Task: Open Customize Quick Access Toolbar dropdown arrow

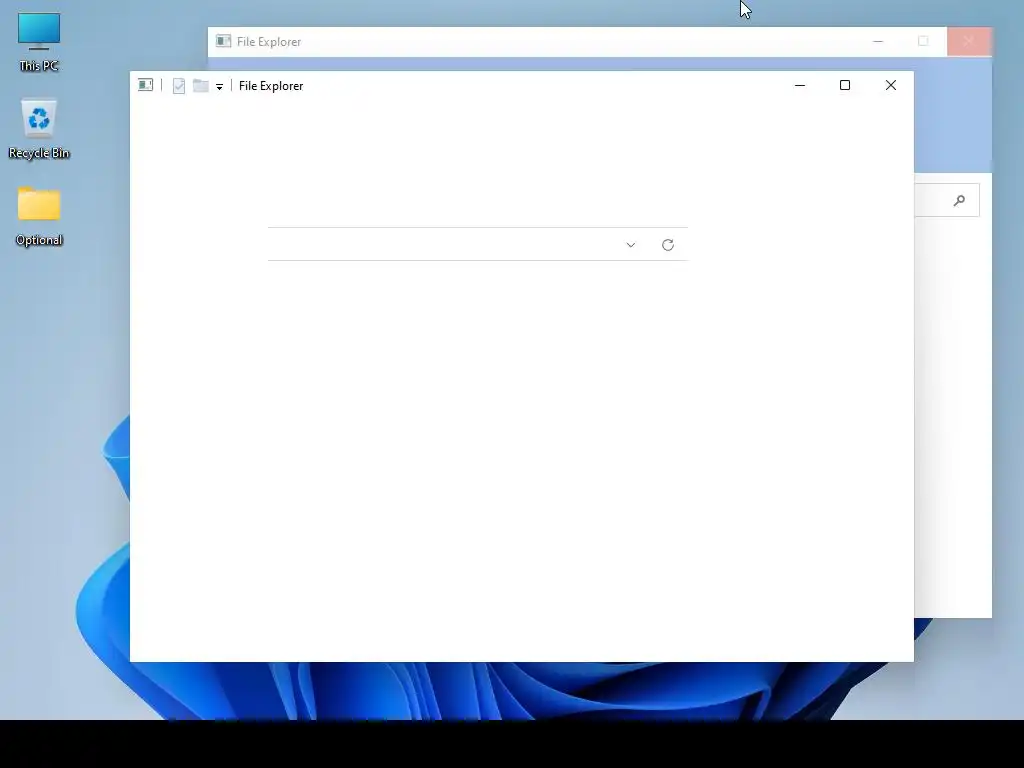Action: click(219, 86)
